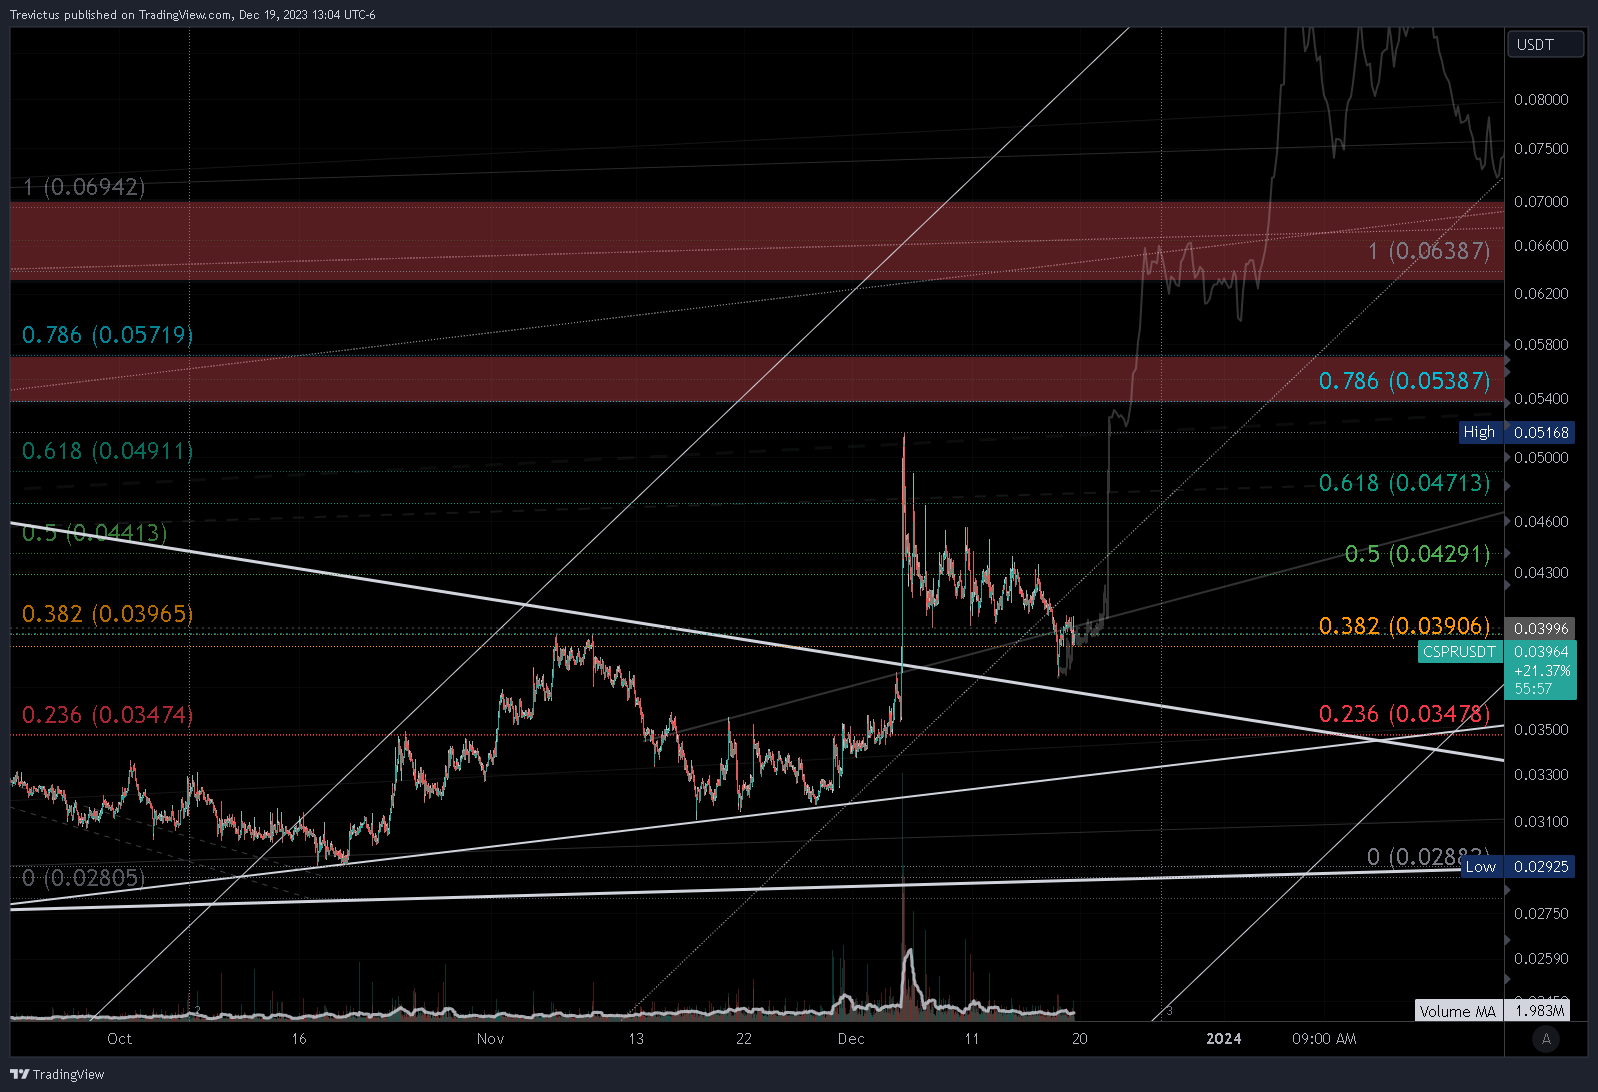Image resolution: width=1598 pixels, height=1092 pixels.
Task: Click the 0.07000 price scale label
Action: coord(1541,202)
